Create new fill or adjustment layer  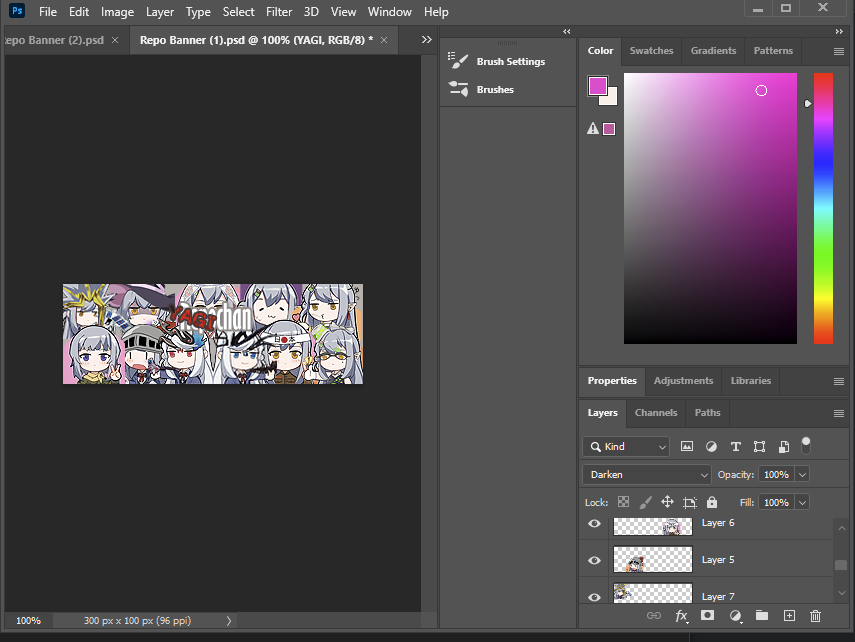click(736, 616)
